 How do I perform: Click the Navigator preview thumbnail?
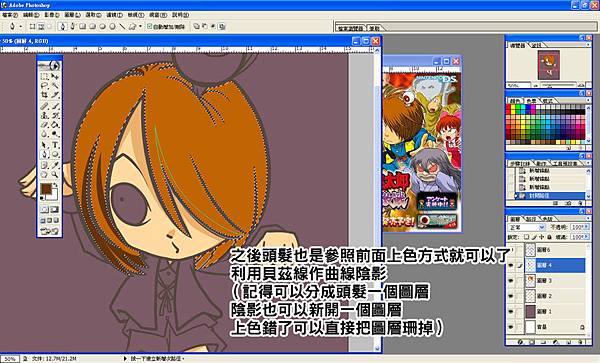(548, 64)
